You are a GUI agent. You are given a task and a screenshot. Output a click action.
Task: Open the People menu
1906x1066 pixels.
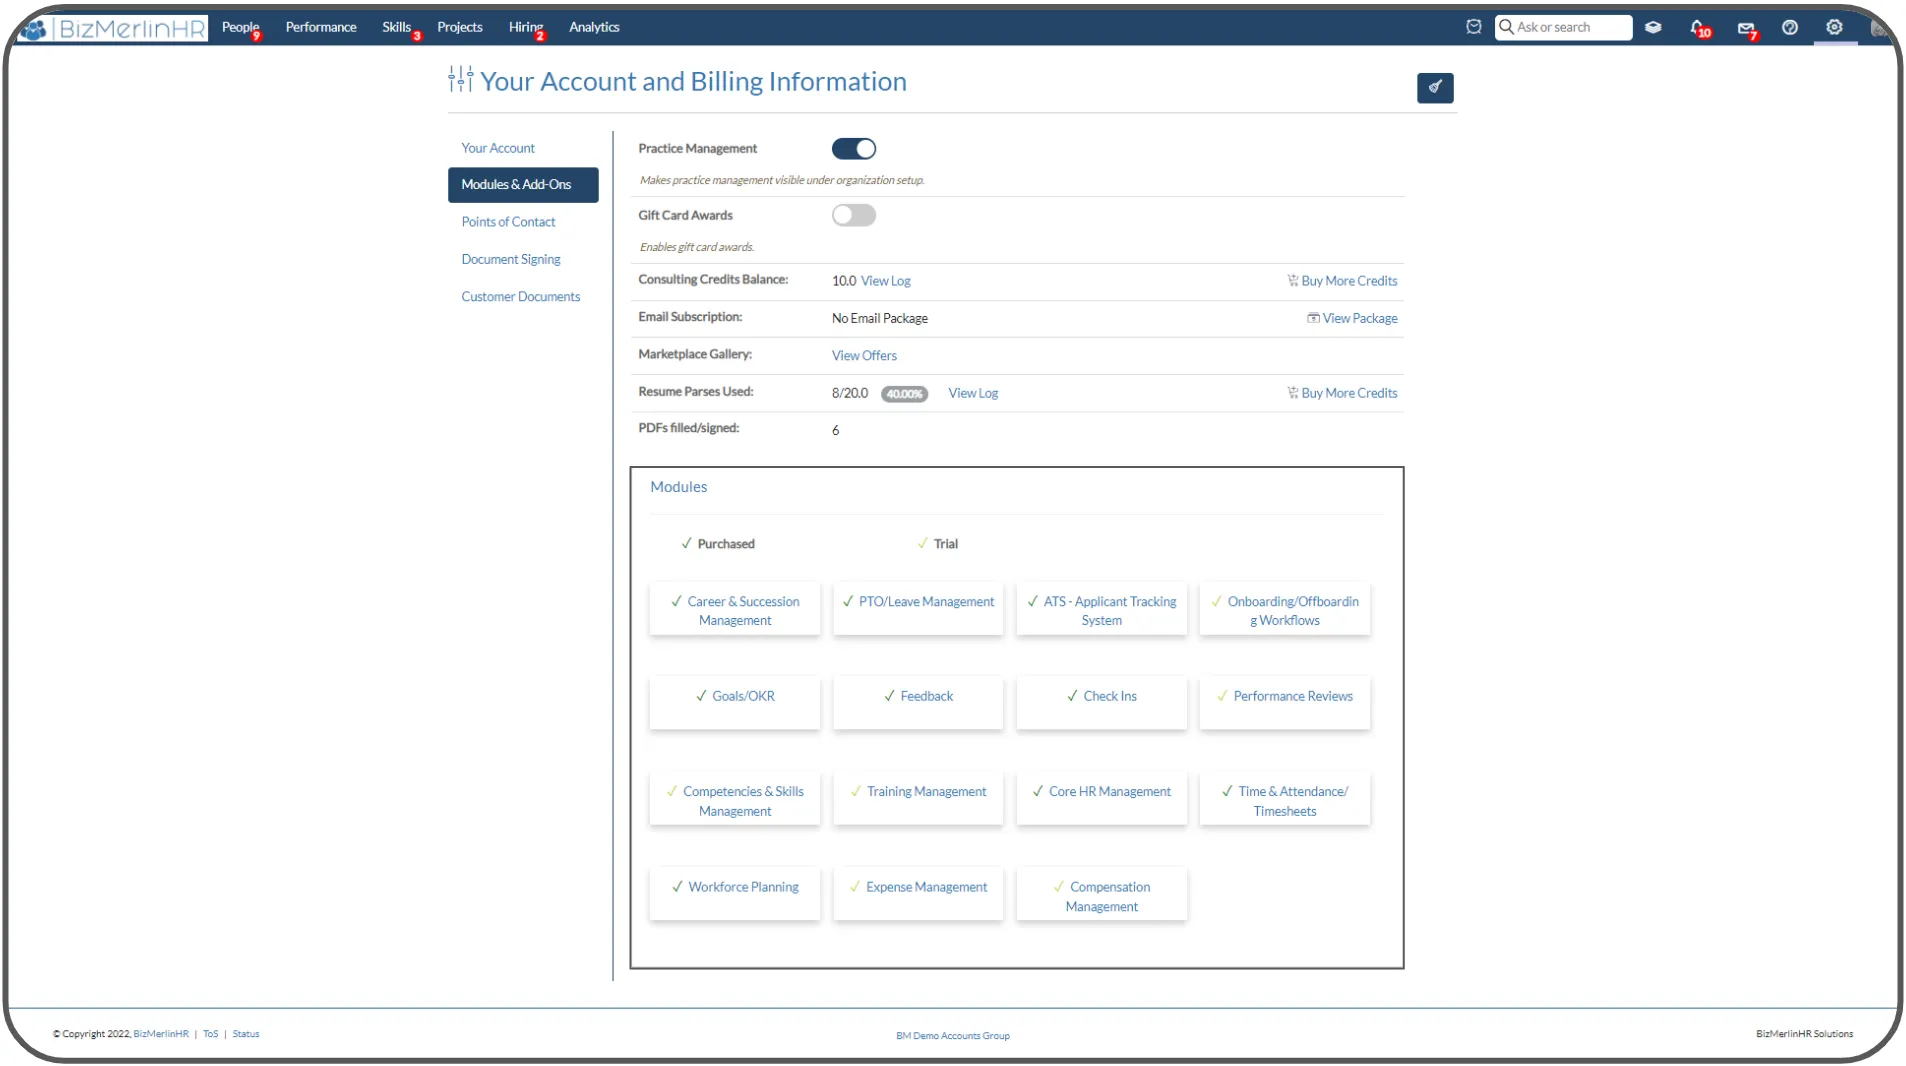coord(241,27)
